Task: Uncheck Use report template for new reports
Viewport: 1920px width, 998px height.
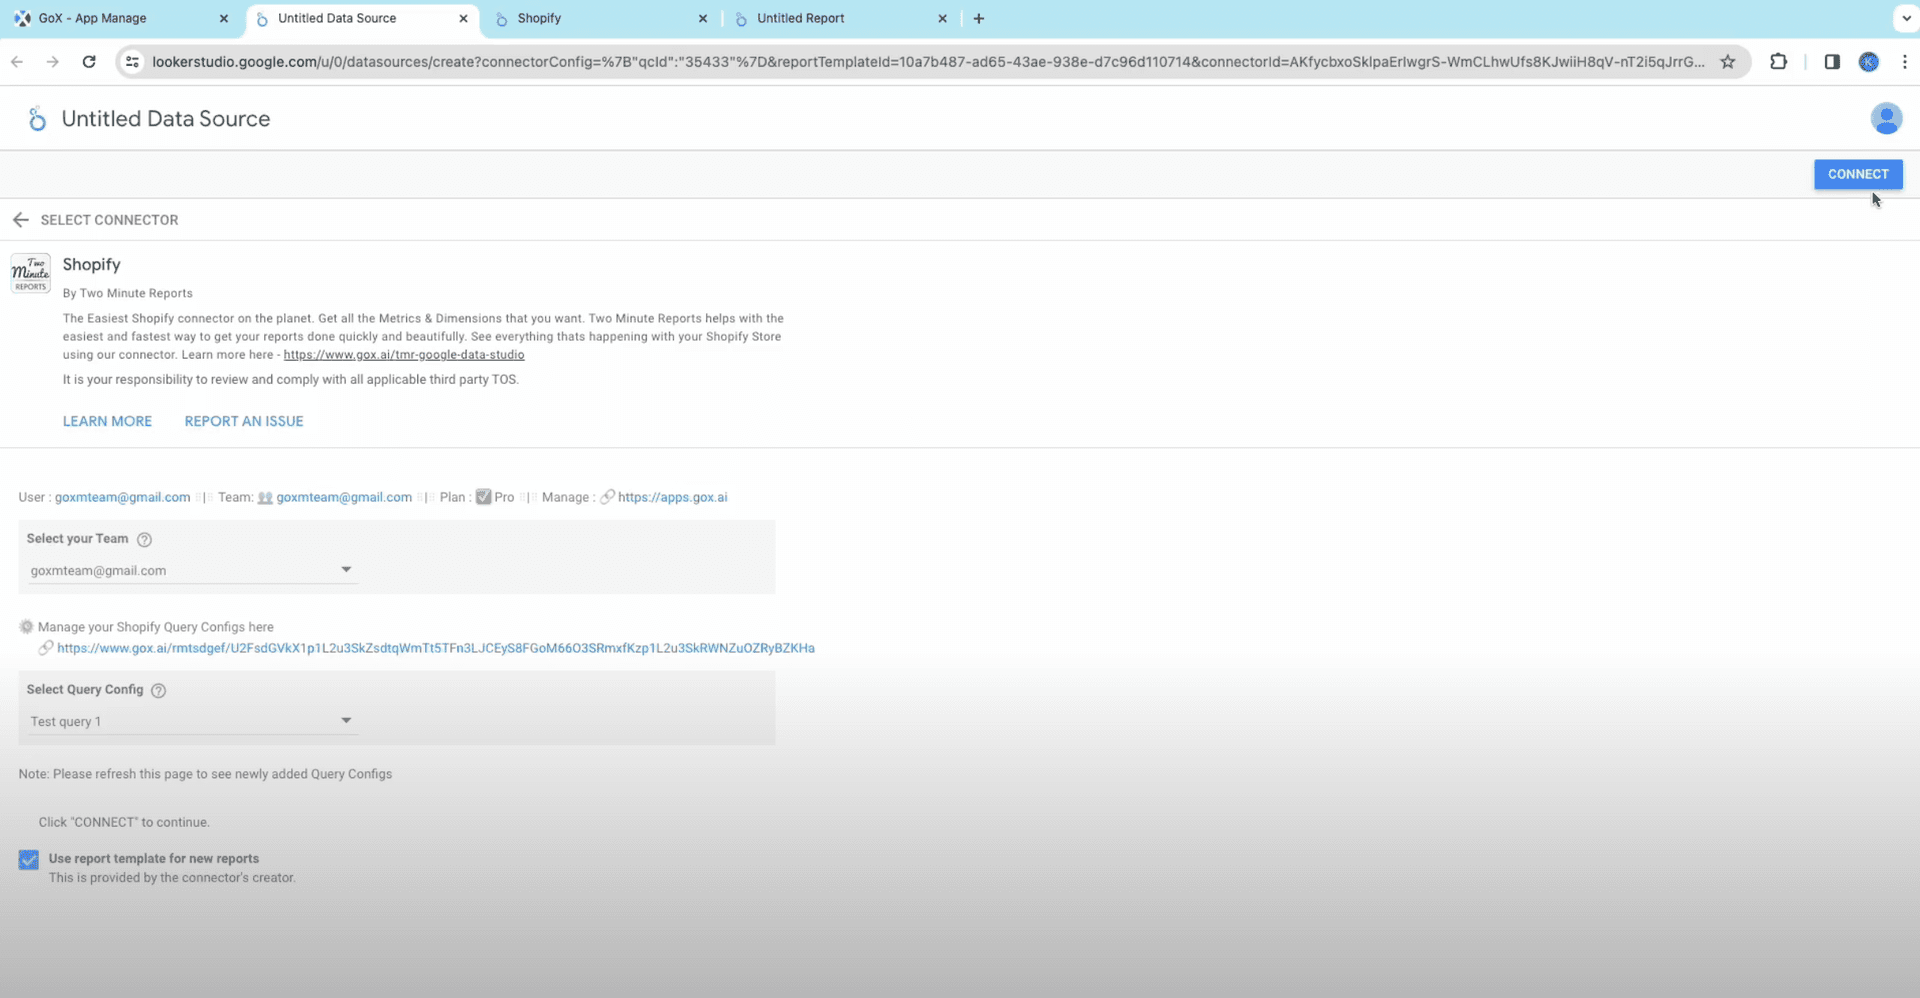Action: tap(29, 860)
